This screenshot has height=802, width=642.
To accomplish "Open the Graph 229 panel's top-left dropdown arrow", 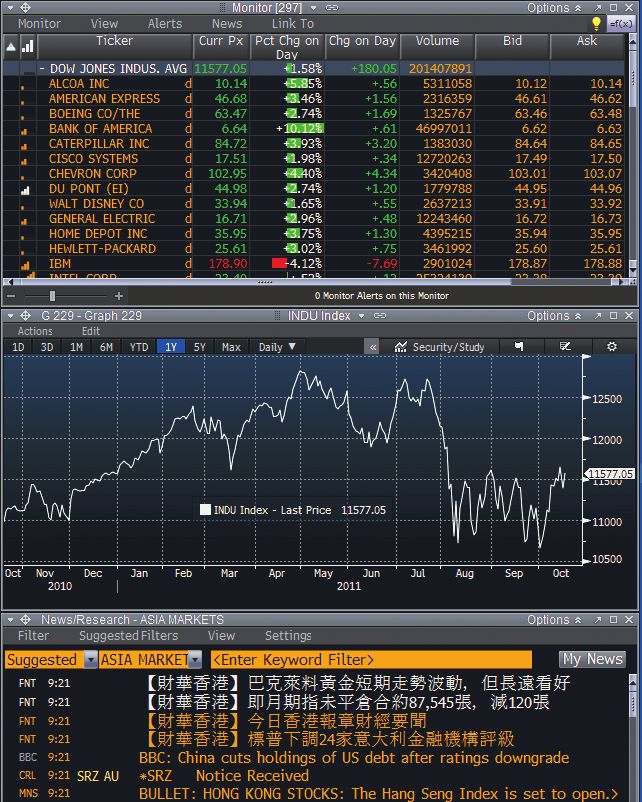I will pyautogui.click(x=10, y=316).
